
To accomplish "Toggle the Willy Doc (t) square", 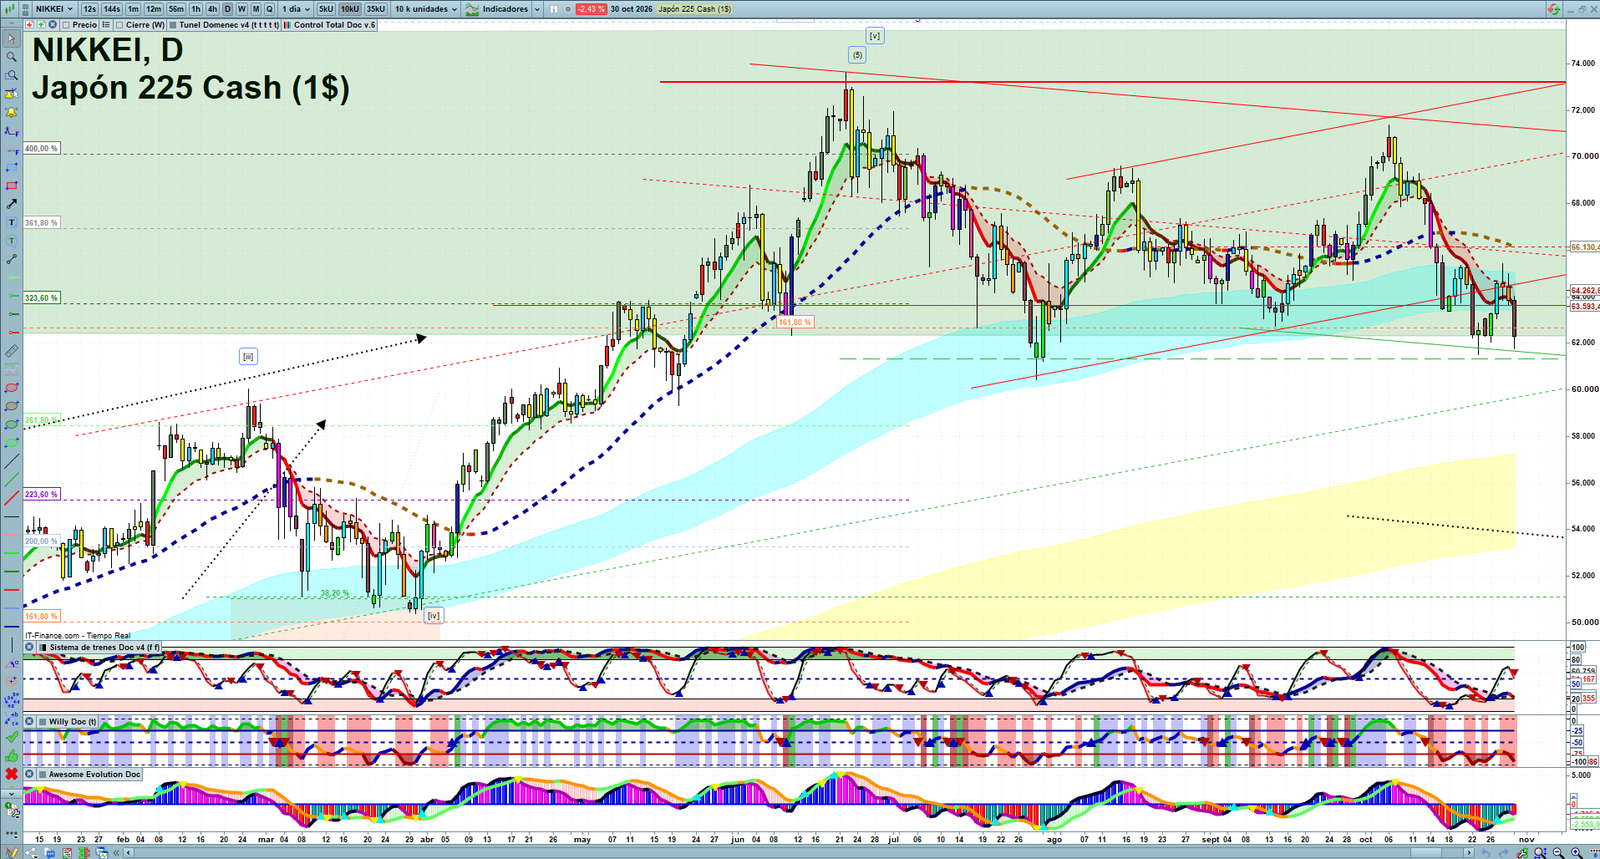I will click(x=44, y=721).
